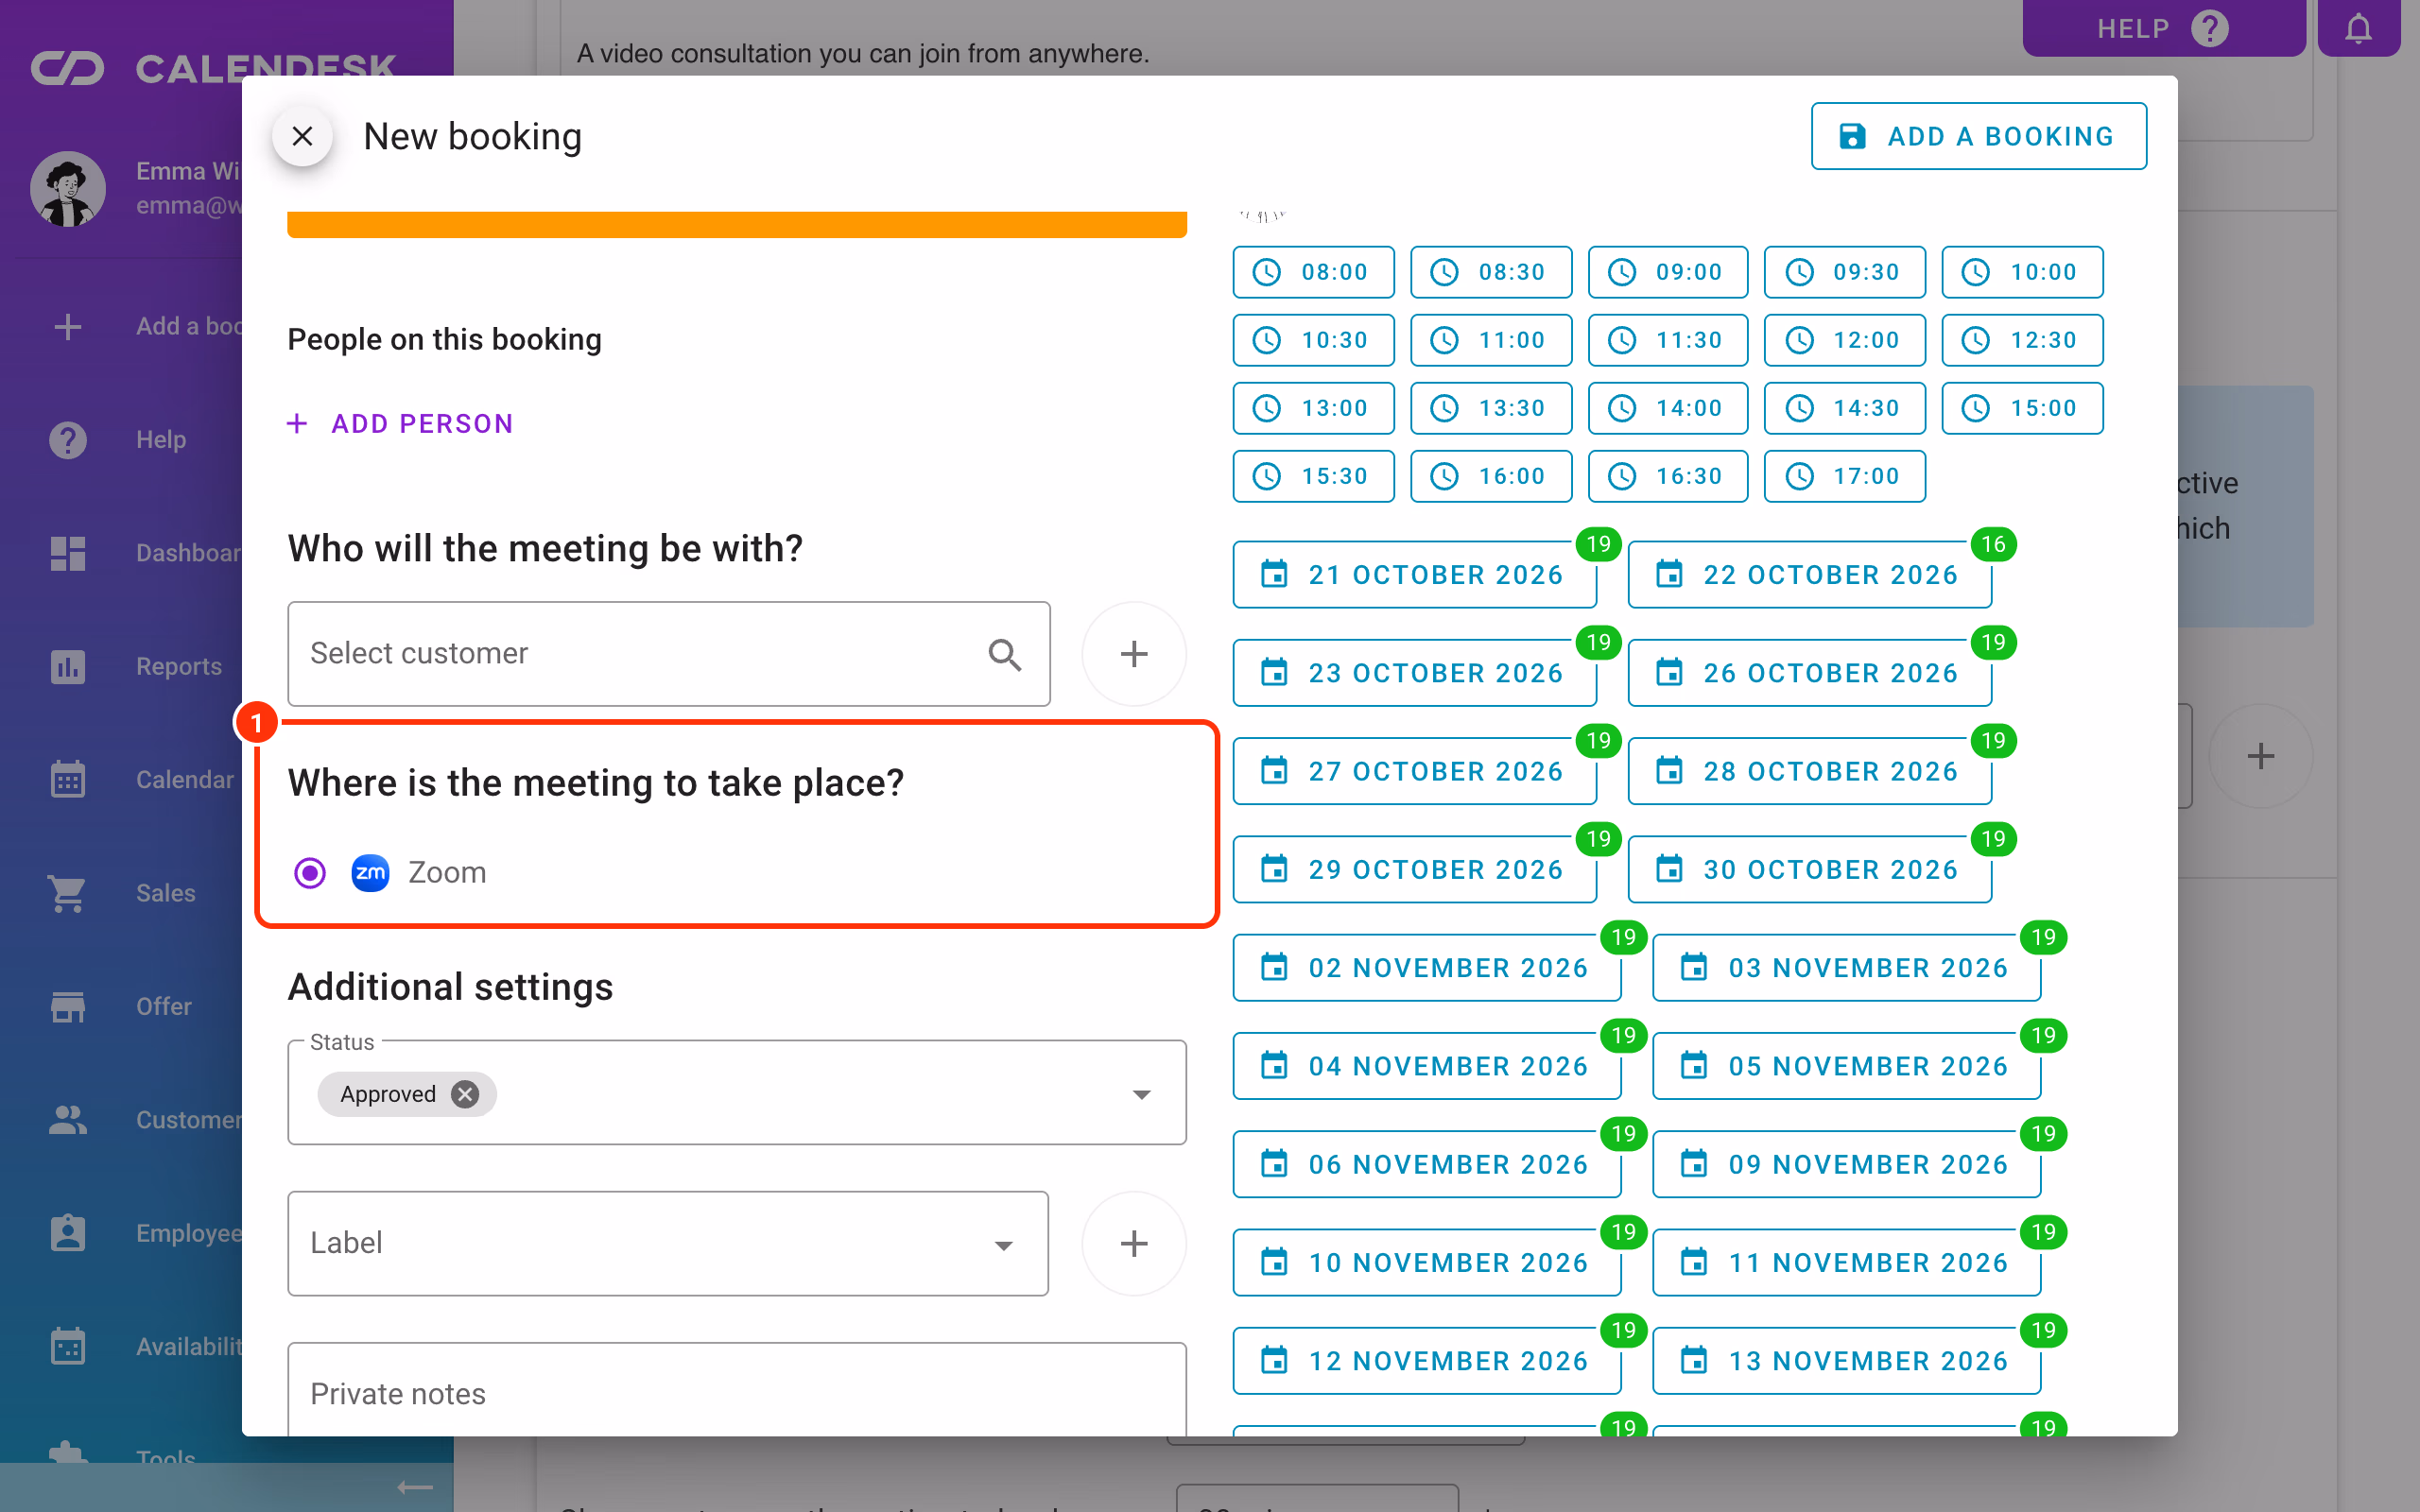Select 03 November 2026 date
Screen dimensions: 2420x1512
tap(1846, 968)
